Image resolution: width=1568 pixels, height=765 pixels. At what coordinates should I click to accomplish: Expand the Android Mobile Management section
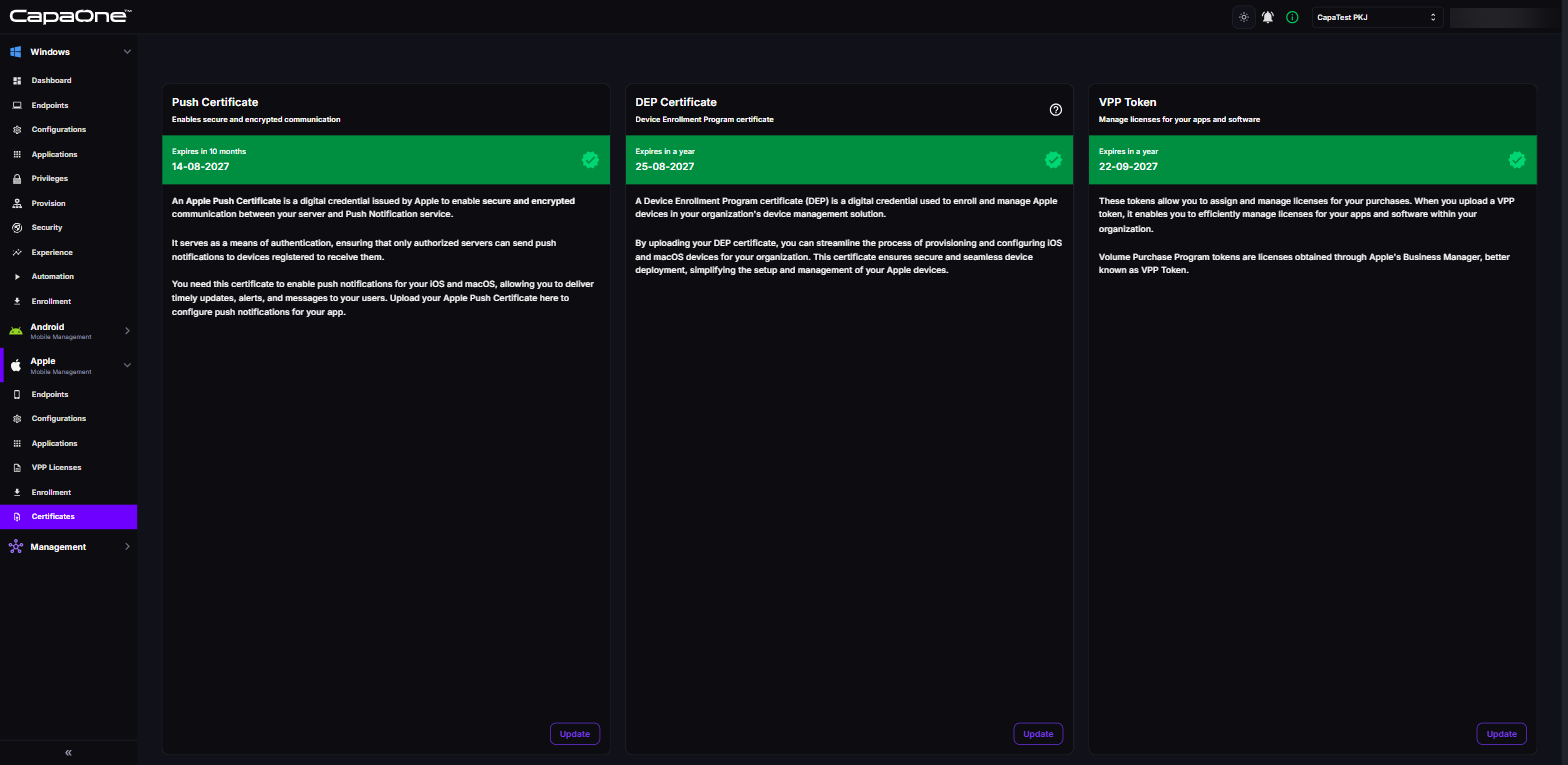point(69,330)
